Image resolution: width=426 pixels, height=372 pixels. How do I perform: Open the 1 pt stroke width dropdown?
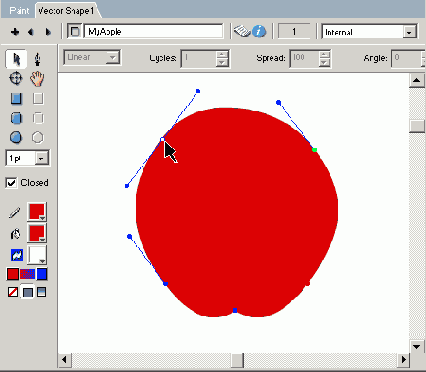[41, 158]
